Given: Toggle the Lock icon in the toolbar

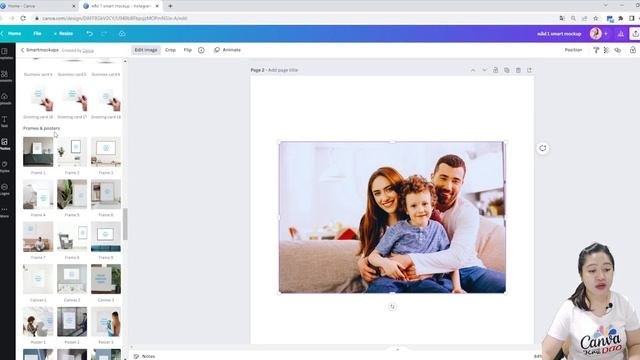Looking at the screenshot, I should pyautogui.click(x=633, y=50).
